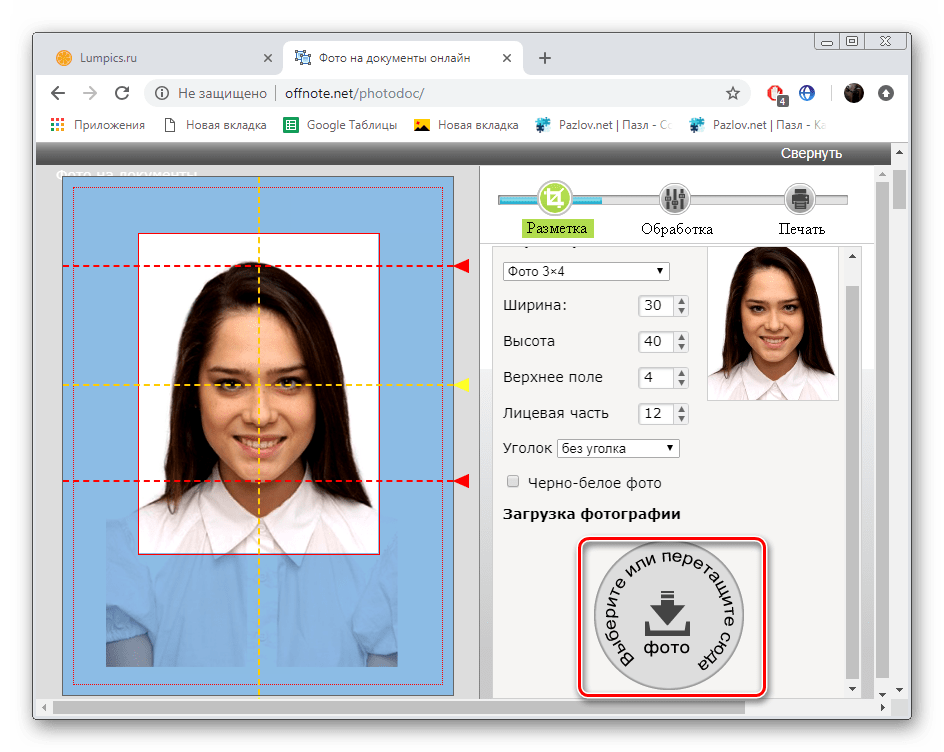Click the browser forward arrow
This screenshot has height=752, width=944.
90,93
